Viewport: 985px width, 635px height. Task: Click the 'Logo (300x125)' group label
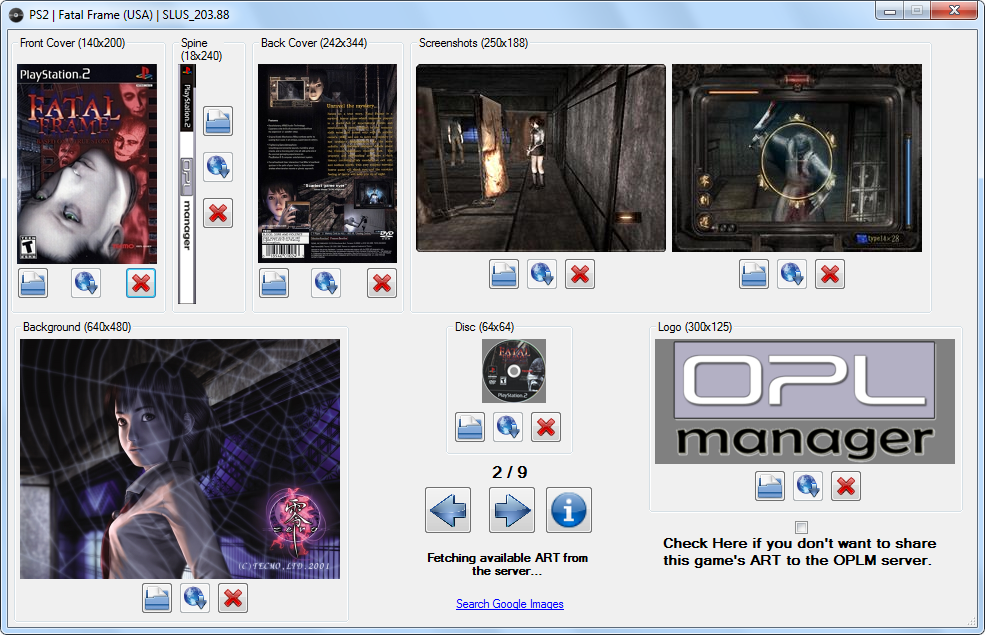coord(695,327)
